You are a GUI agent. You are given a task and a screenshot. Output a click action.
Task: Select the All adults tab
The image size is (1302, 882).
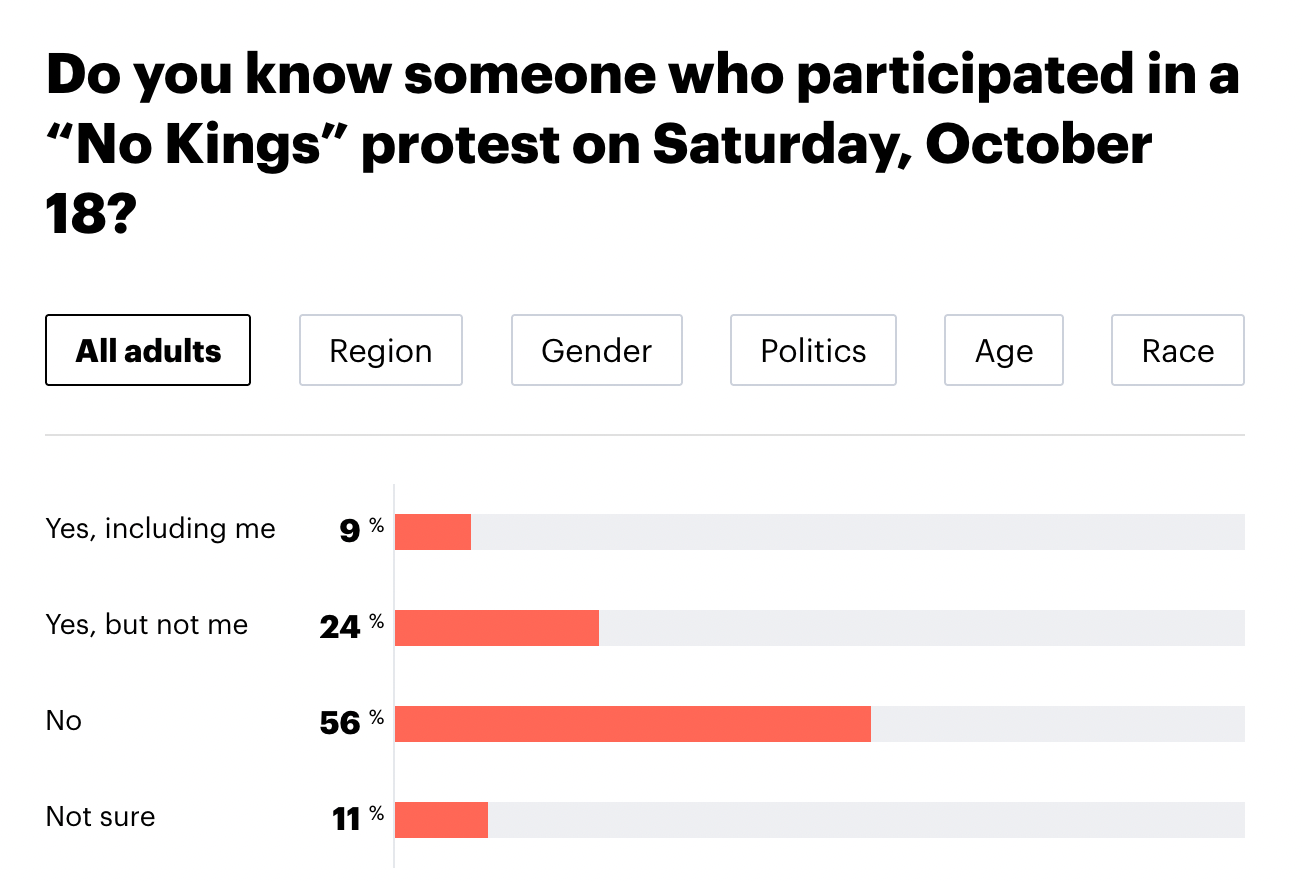(x=148, y=351)
